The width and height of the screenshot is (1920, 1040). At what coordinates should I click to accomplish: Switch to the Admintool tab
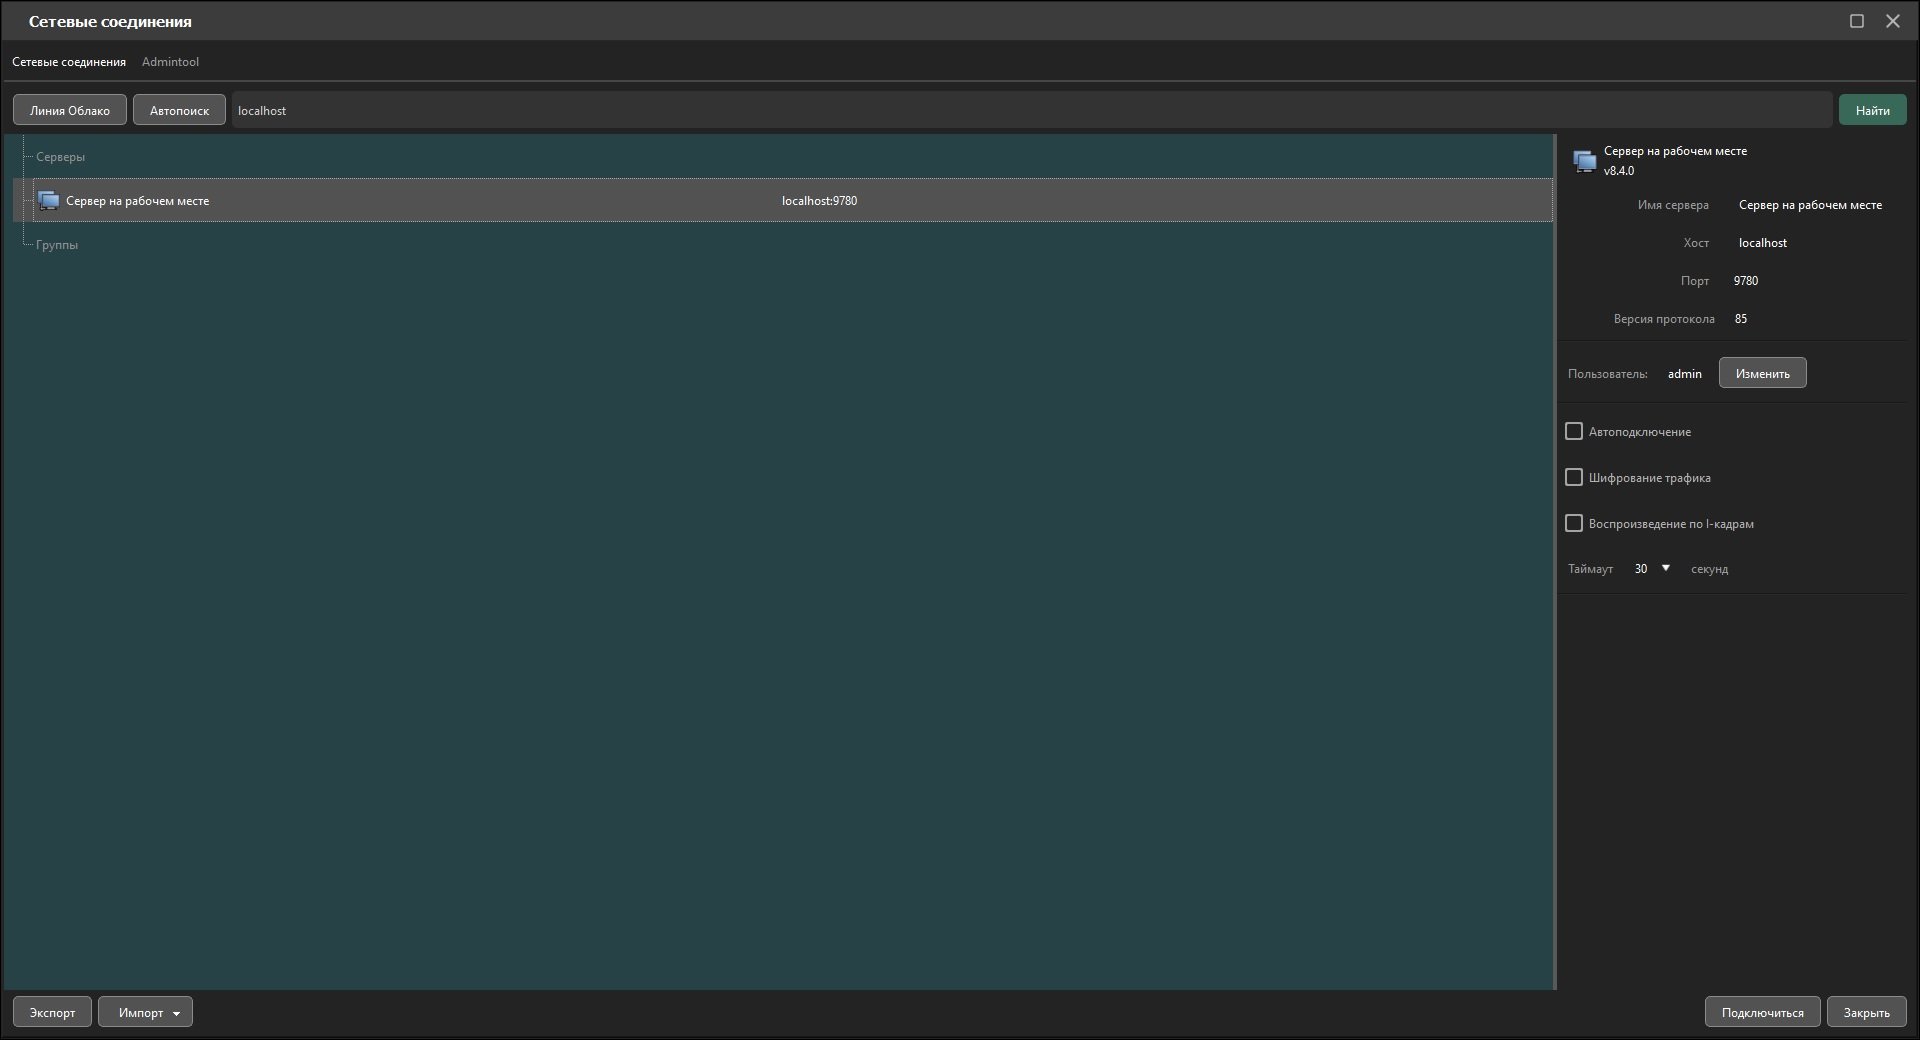[170, 62]
